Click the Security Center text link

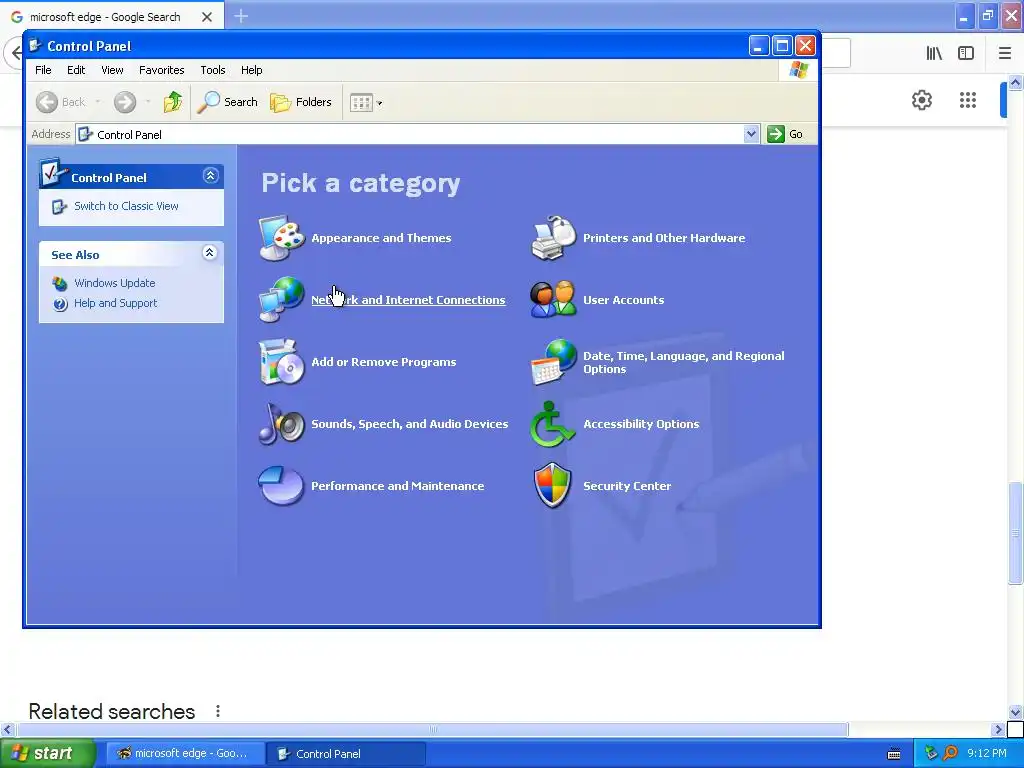[x=627, y=486]
